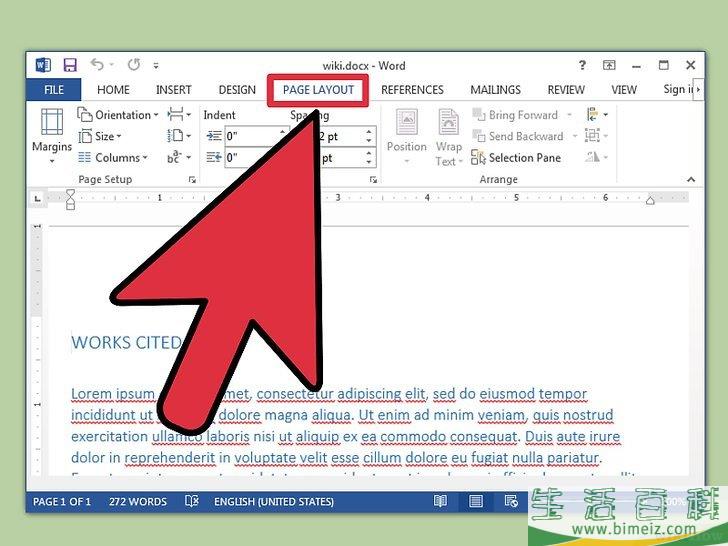728x546 pixels.
Task: Open the Line Numbers dropdown
Action: coord(179,136)
